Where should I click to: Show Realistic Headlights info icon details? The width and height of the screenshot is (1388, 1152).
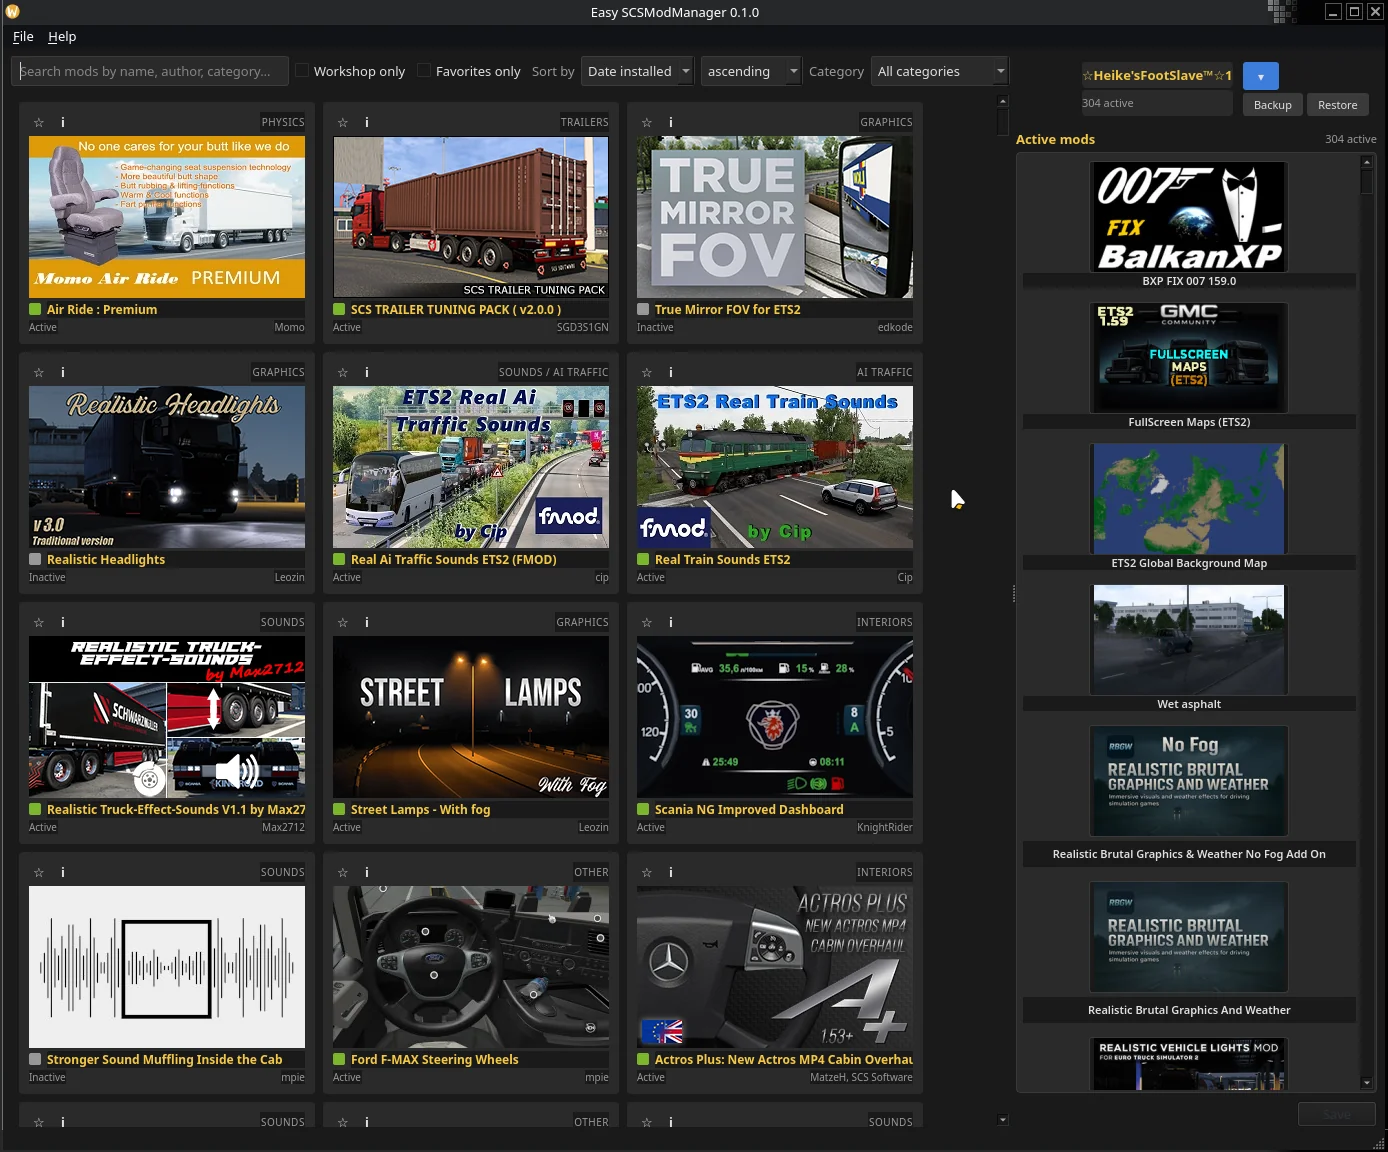pos(63,372)
